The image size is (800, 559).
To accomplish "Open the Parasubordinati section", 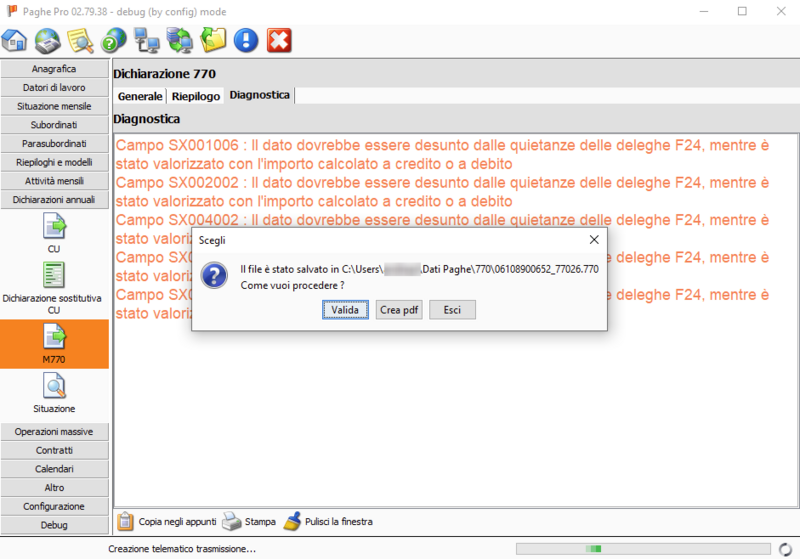I will click(54, 143).
